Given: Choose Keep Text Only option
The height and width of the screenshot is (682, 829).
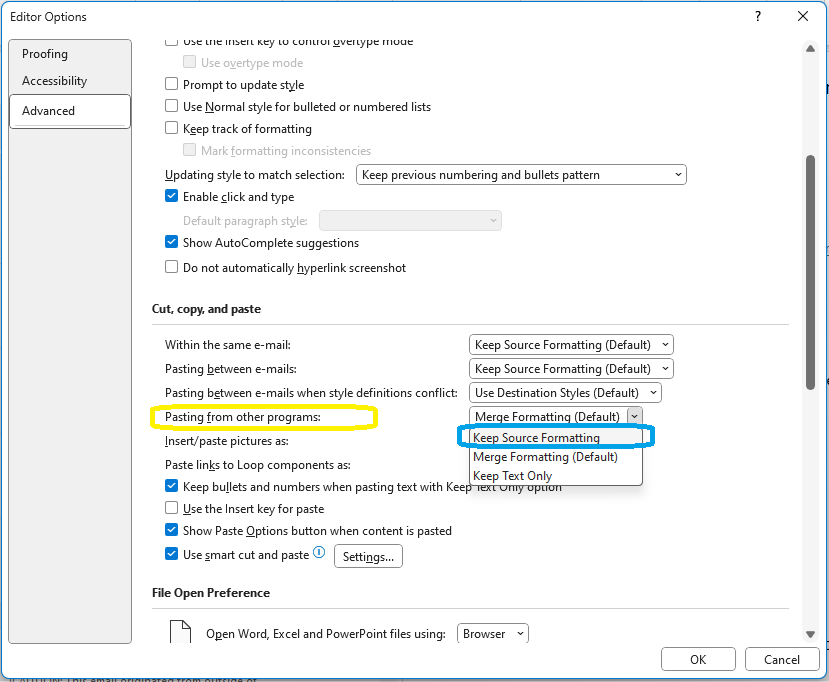Looking at the screenshot, I should [x=513, y=476].
